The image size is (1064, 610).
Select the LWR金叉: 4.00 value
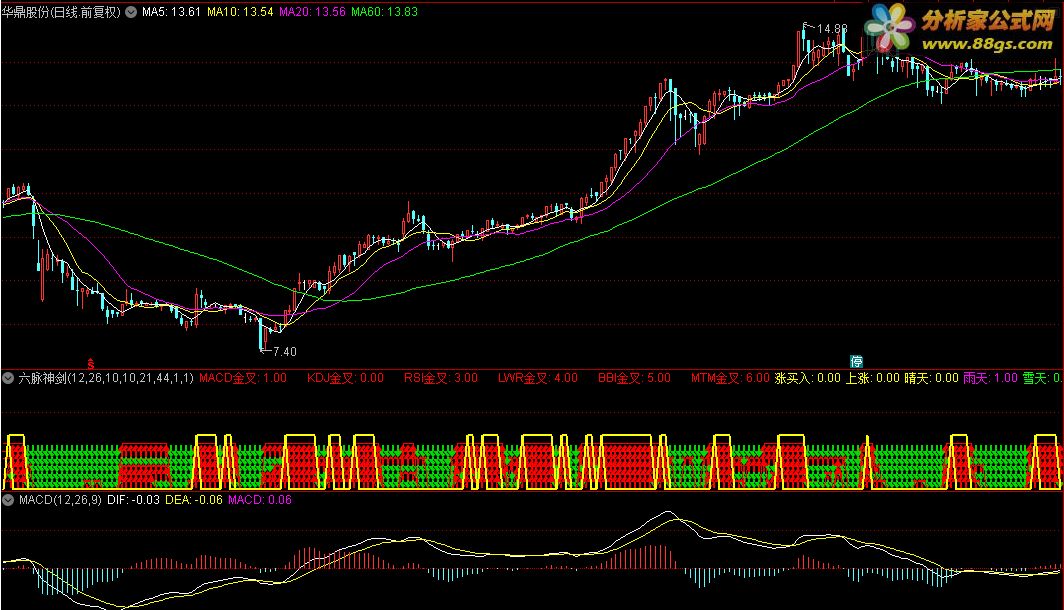tap(538, 378)
